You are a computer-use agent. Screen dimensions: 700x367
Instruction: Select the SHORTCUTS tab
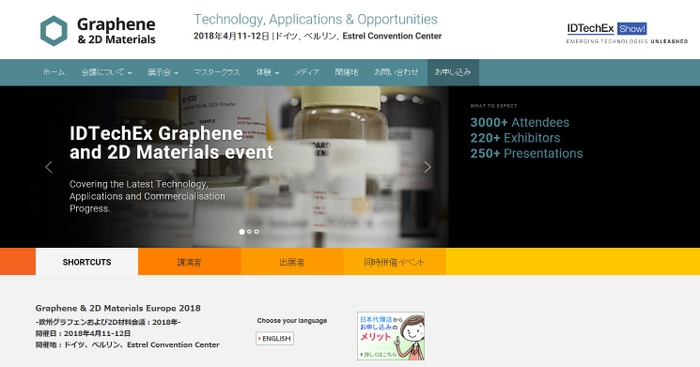[x=87, y=262]
